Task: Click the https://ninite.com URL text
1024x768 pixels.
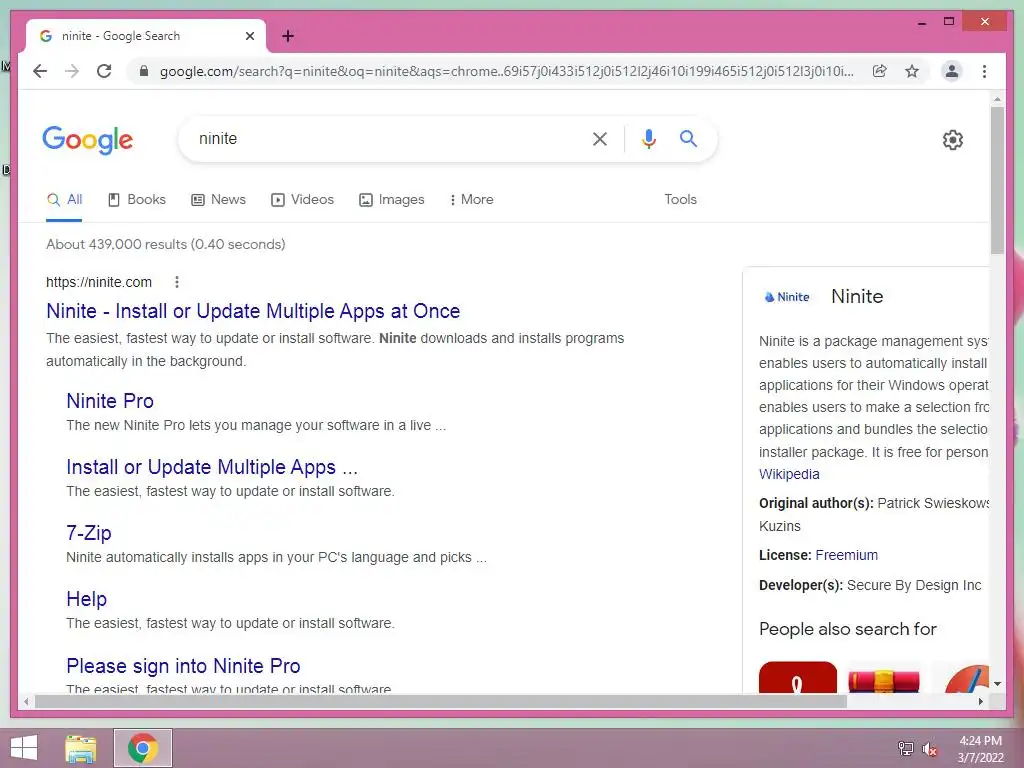Action: click(99, 282)
